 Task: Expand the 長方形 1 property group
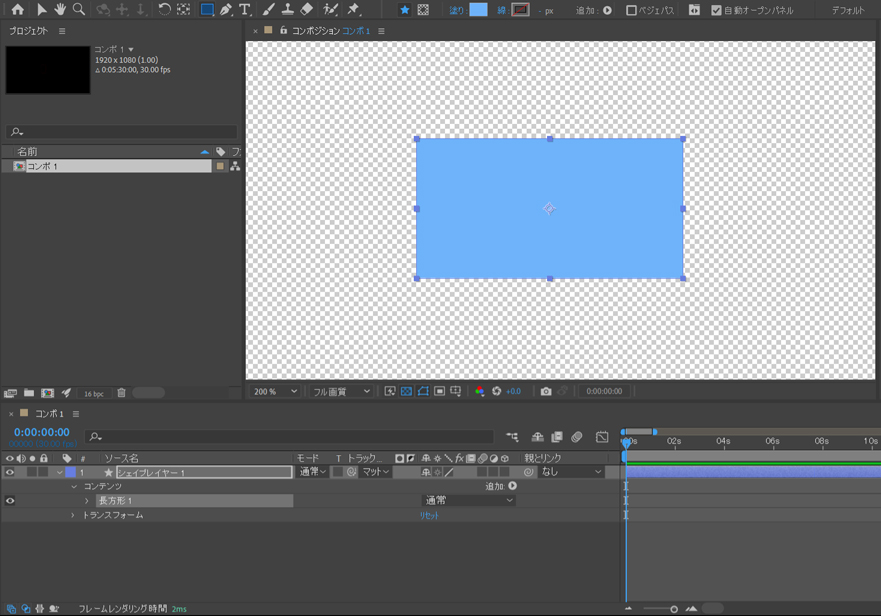(87, 501)
